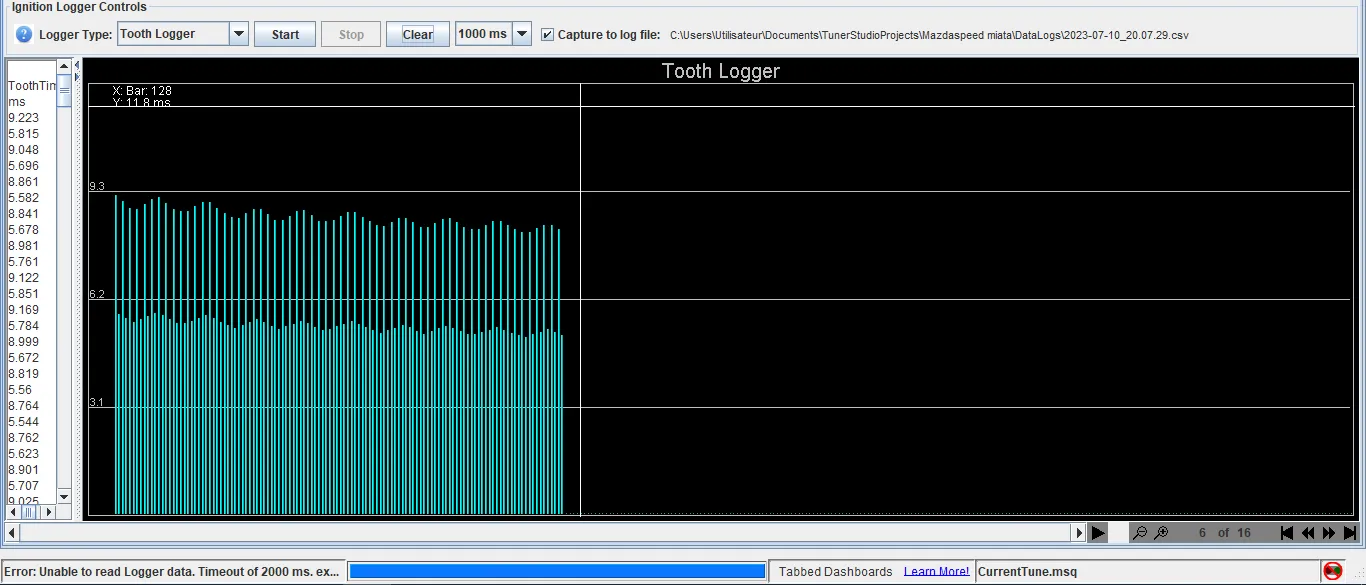Click the blue help question mark icon

point(24,35)
